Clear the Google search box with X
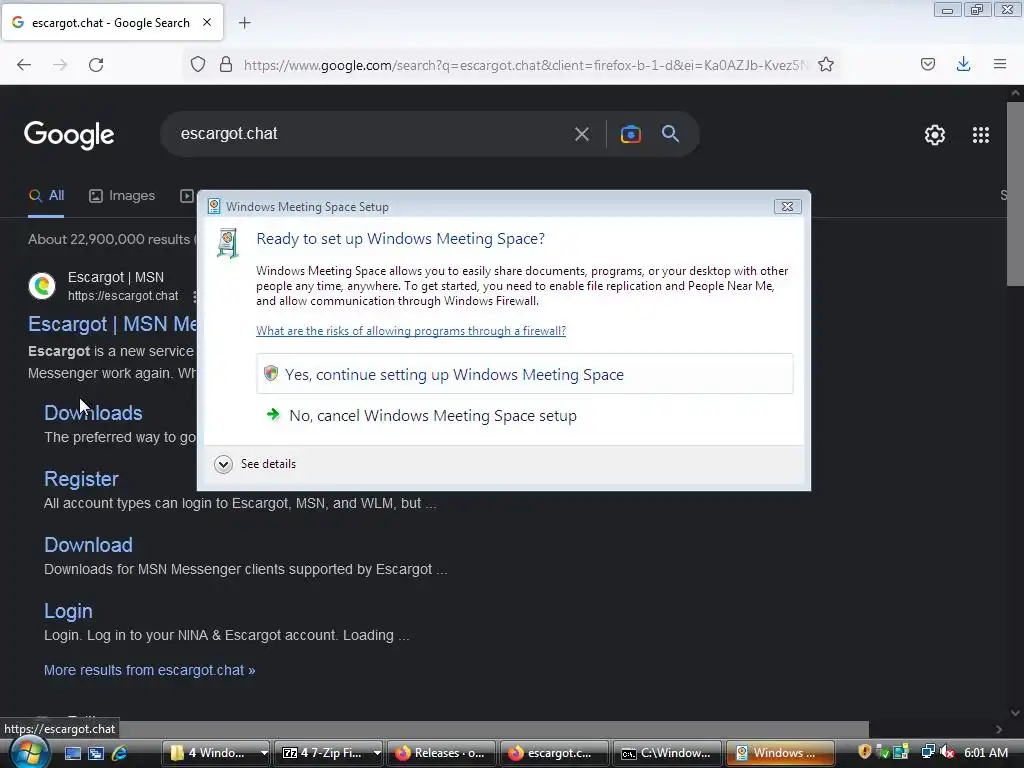 point(581,135)
